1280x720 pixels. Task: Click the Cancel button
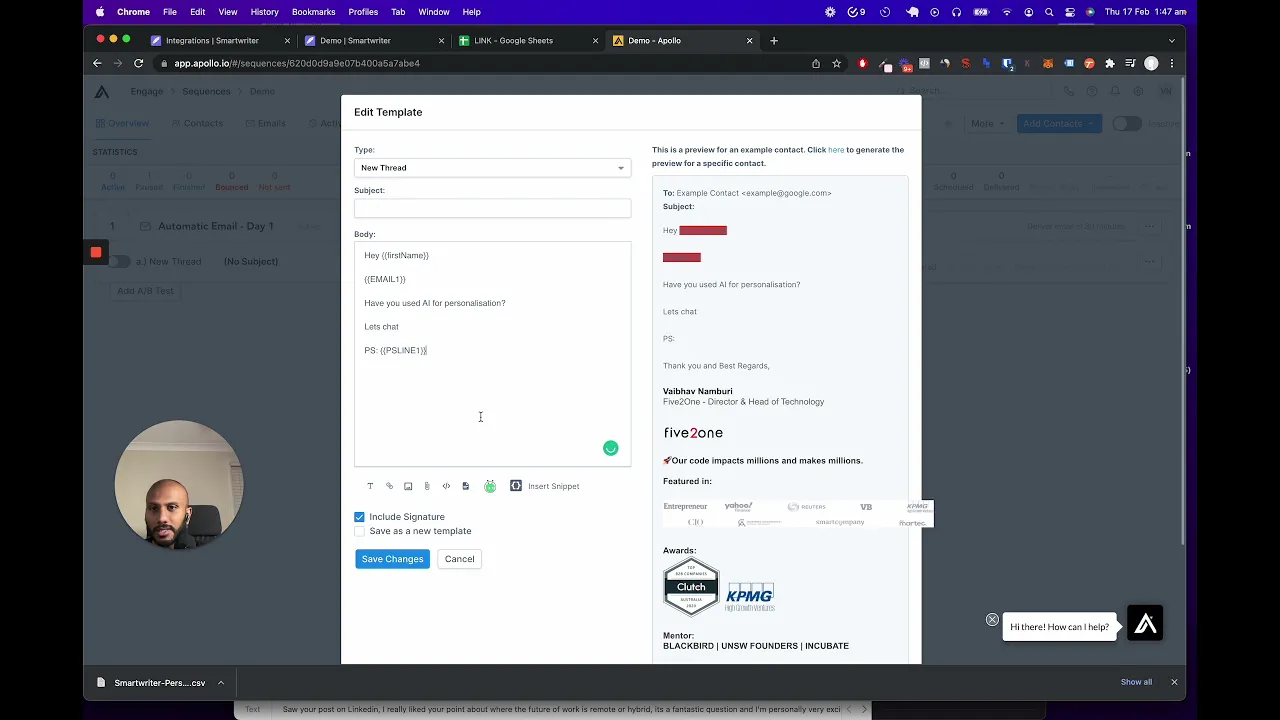point(459,559)
